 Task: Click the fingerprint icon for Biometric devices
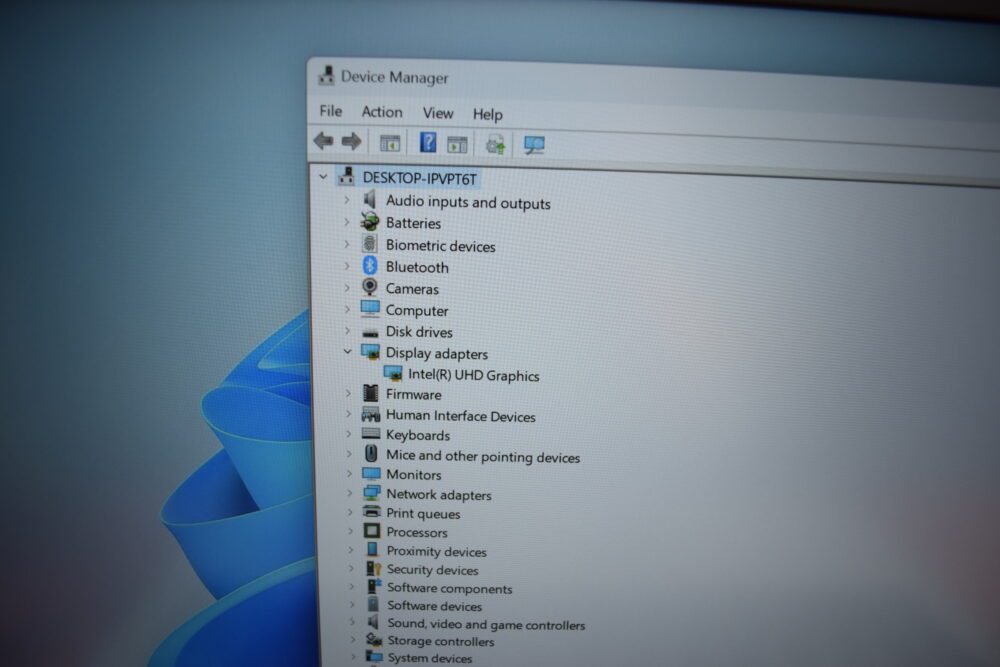[x=369, y=244]
